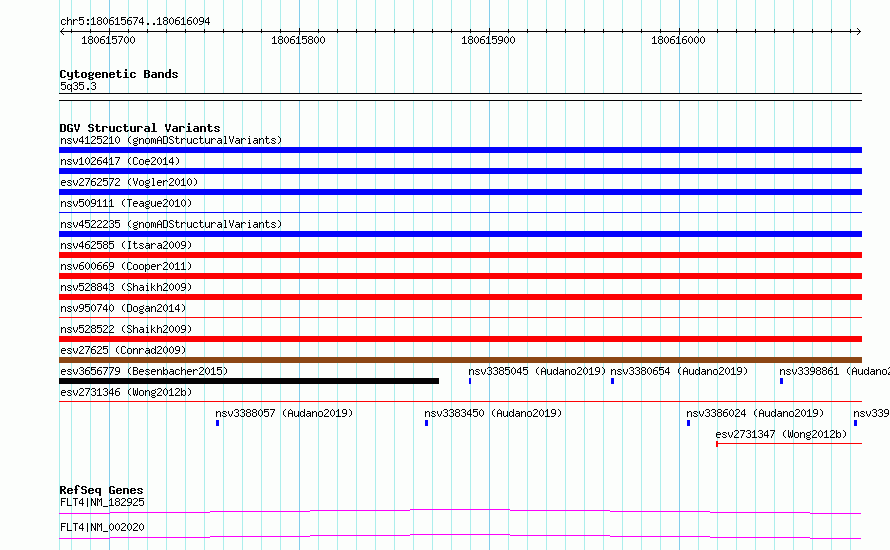The image size is (890, 550).
Task: Click the blue marker under nsv3386024 (Audano2019)
Action: click(689, 423)
